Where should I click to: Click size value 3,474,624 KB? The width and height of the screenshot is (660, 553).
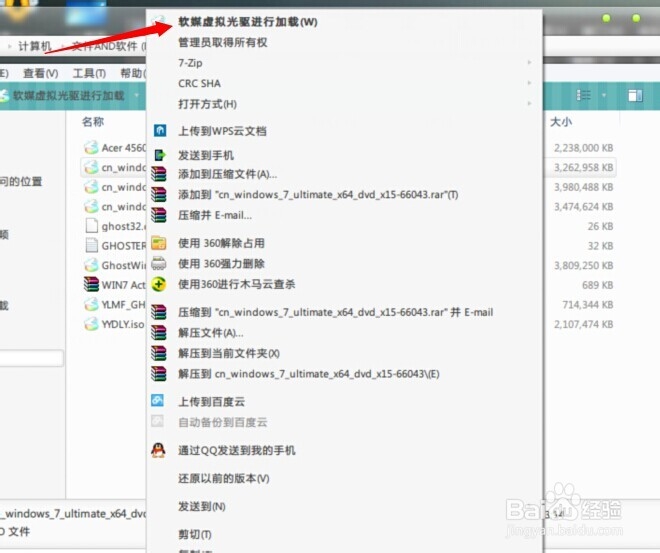(583, 207)
